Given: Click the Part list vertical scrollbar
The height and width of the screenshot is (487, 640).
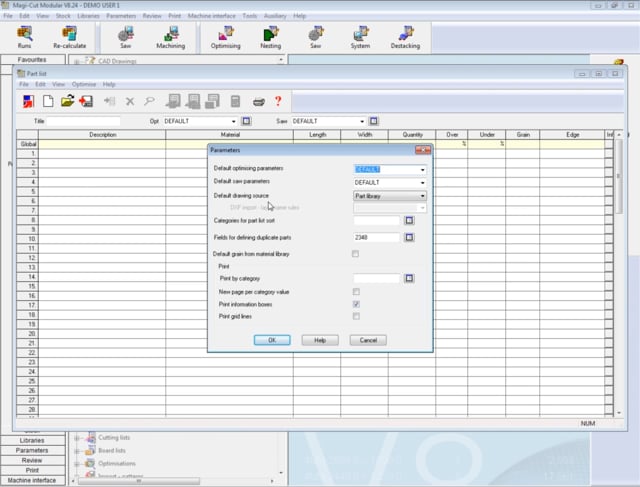Looking at the screenshot, I should tap(619, 274).
